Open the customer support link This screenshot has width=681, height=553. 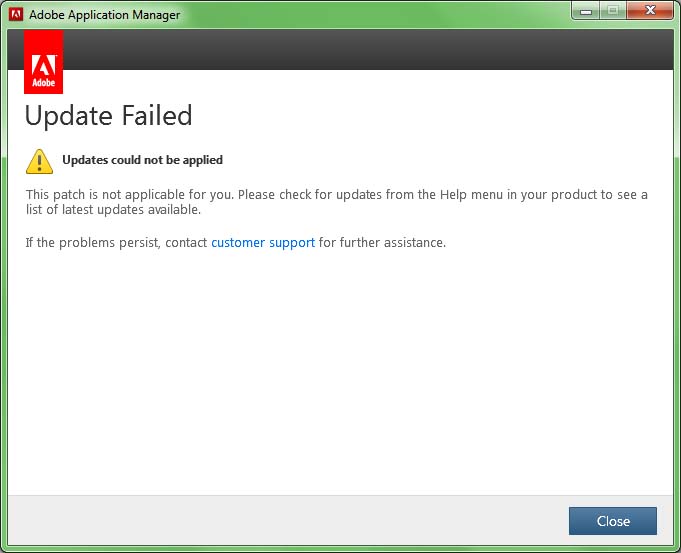(263, 243)
